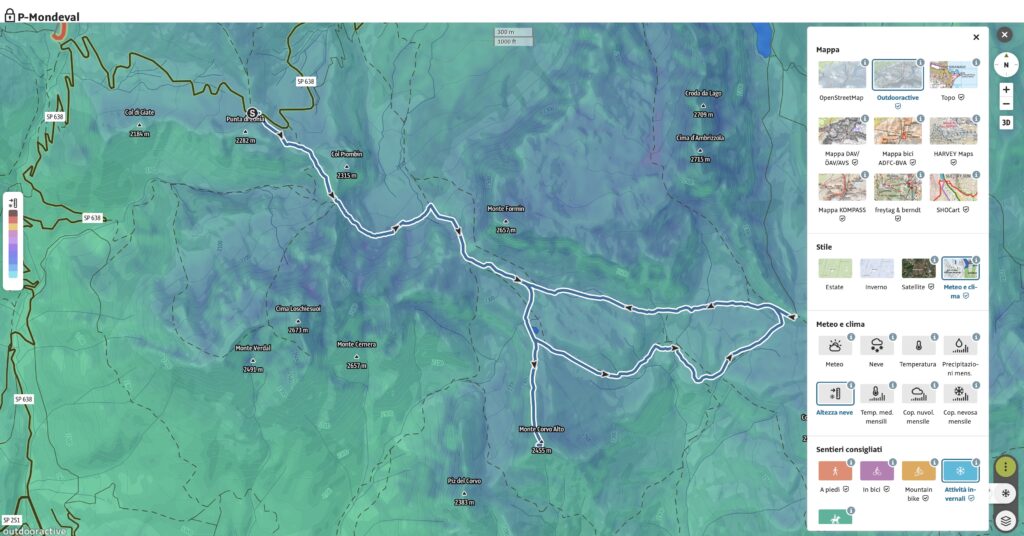Image resolution: width=1024 pixels, height=536 pixels.
Task: Select the Topo map thumbnail
Action: click(953, 75)
